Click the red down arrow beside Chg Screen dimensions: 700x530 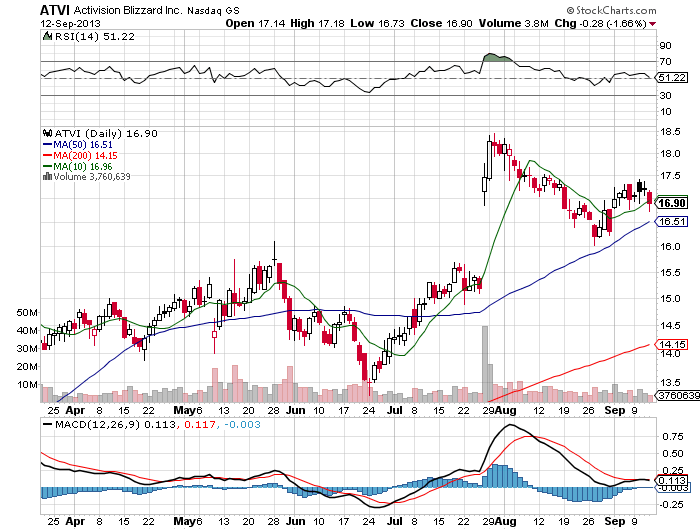[653, 24]
